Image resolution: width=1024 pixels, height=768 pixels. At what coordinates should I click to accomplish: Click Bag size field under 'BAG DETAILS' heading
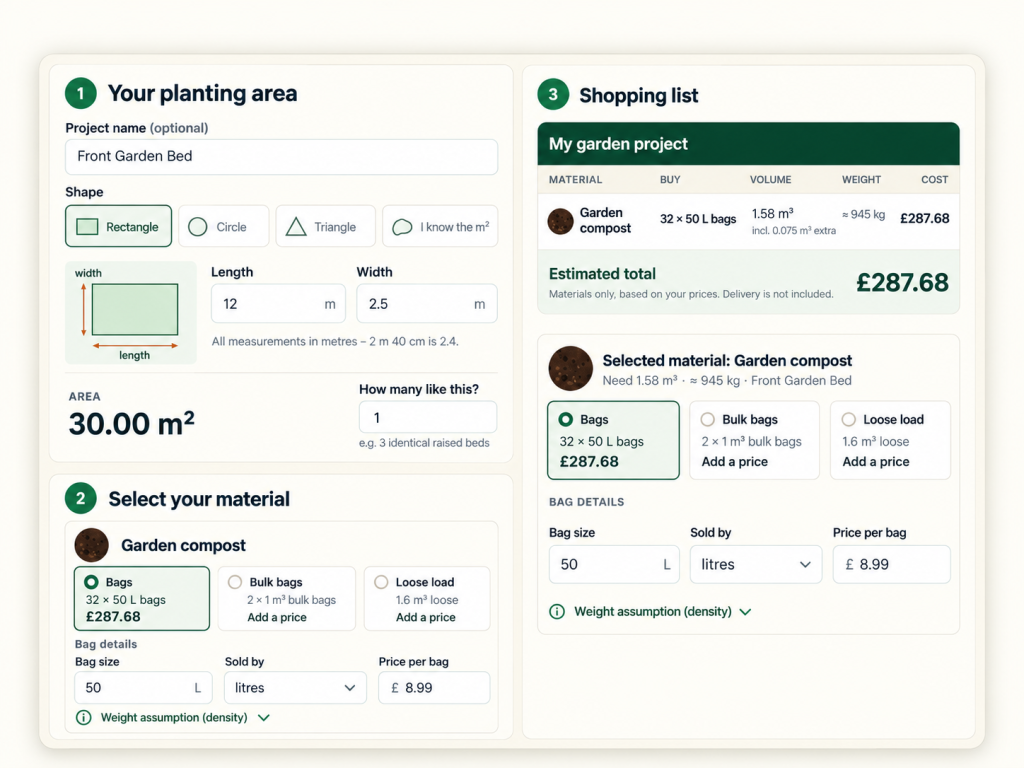[x=614, y=564]
